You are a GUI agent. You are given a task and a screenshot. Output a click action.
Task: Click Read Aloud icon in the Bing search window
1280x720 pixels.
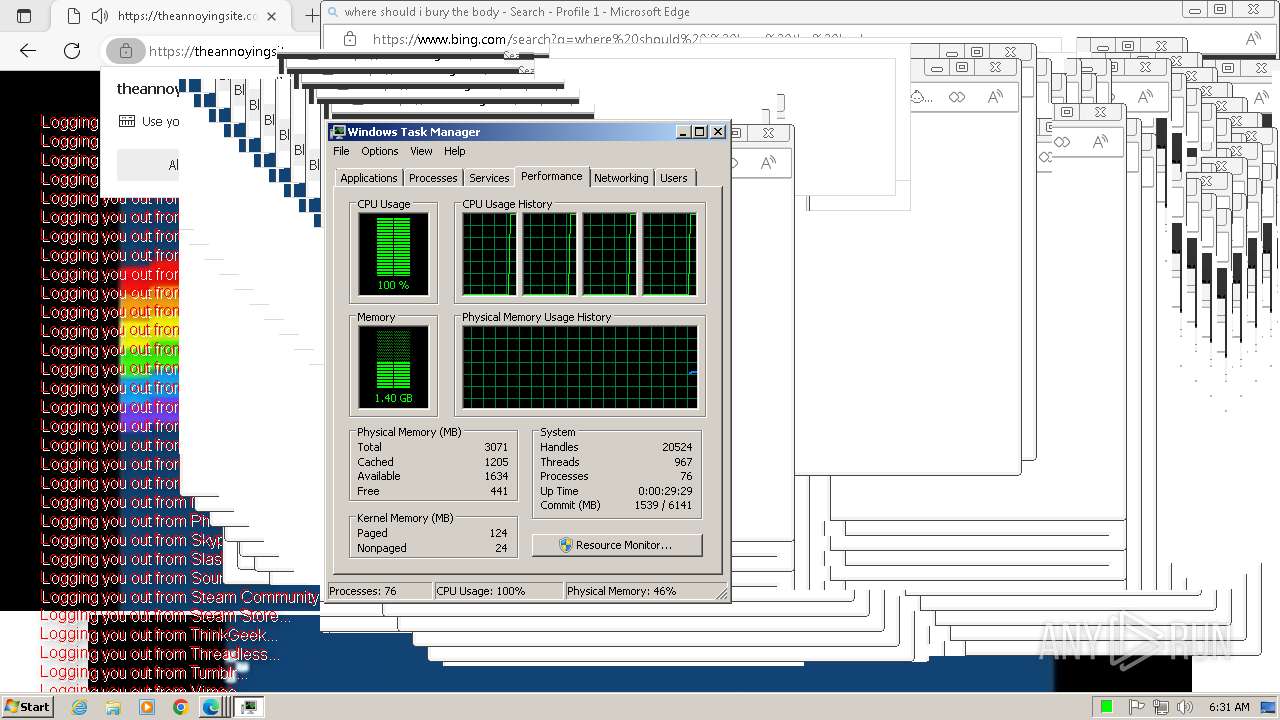pos(1252,39)
